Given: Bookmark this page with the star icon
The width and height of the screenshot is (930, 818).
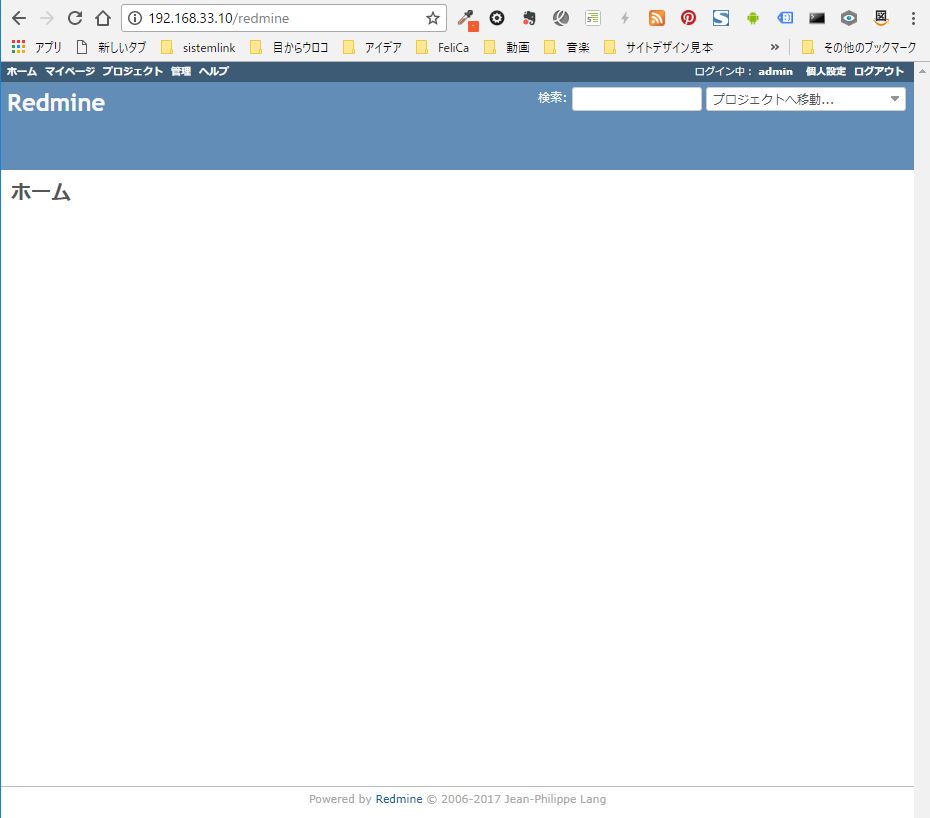Looking at the screenshot, I should [x=433, y=18].
